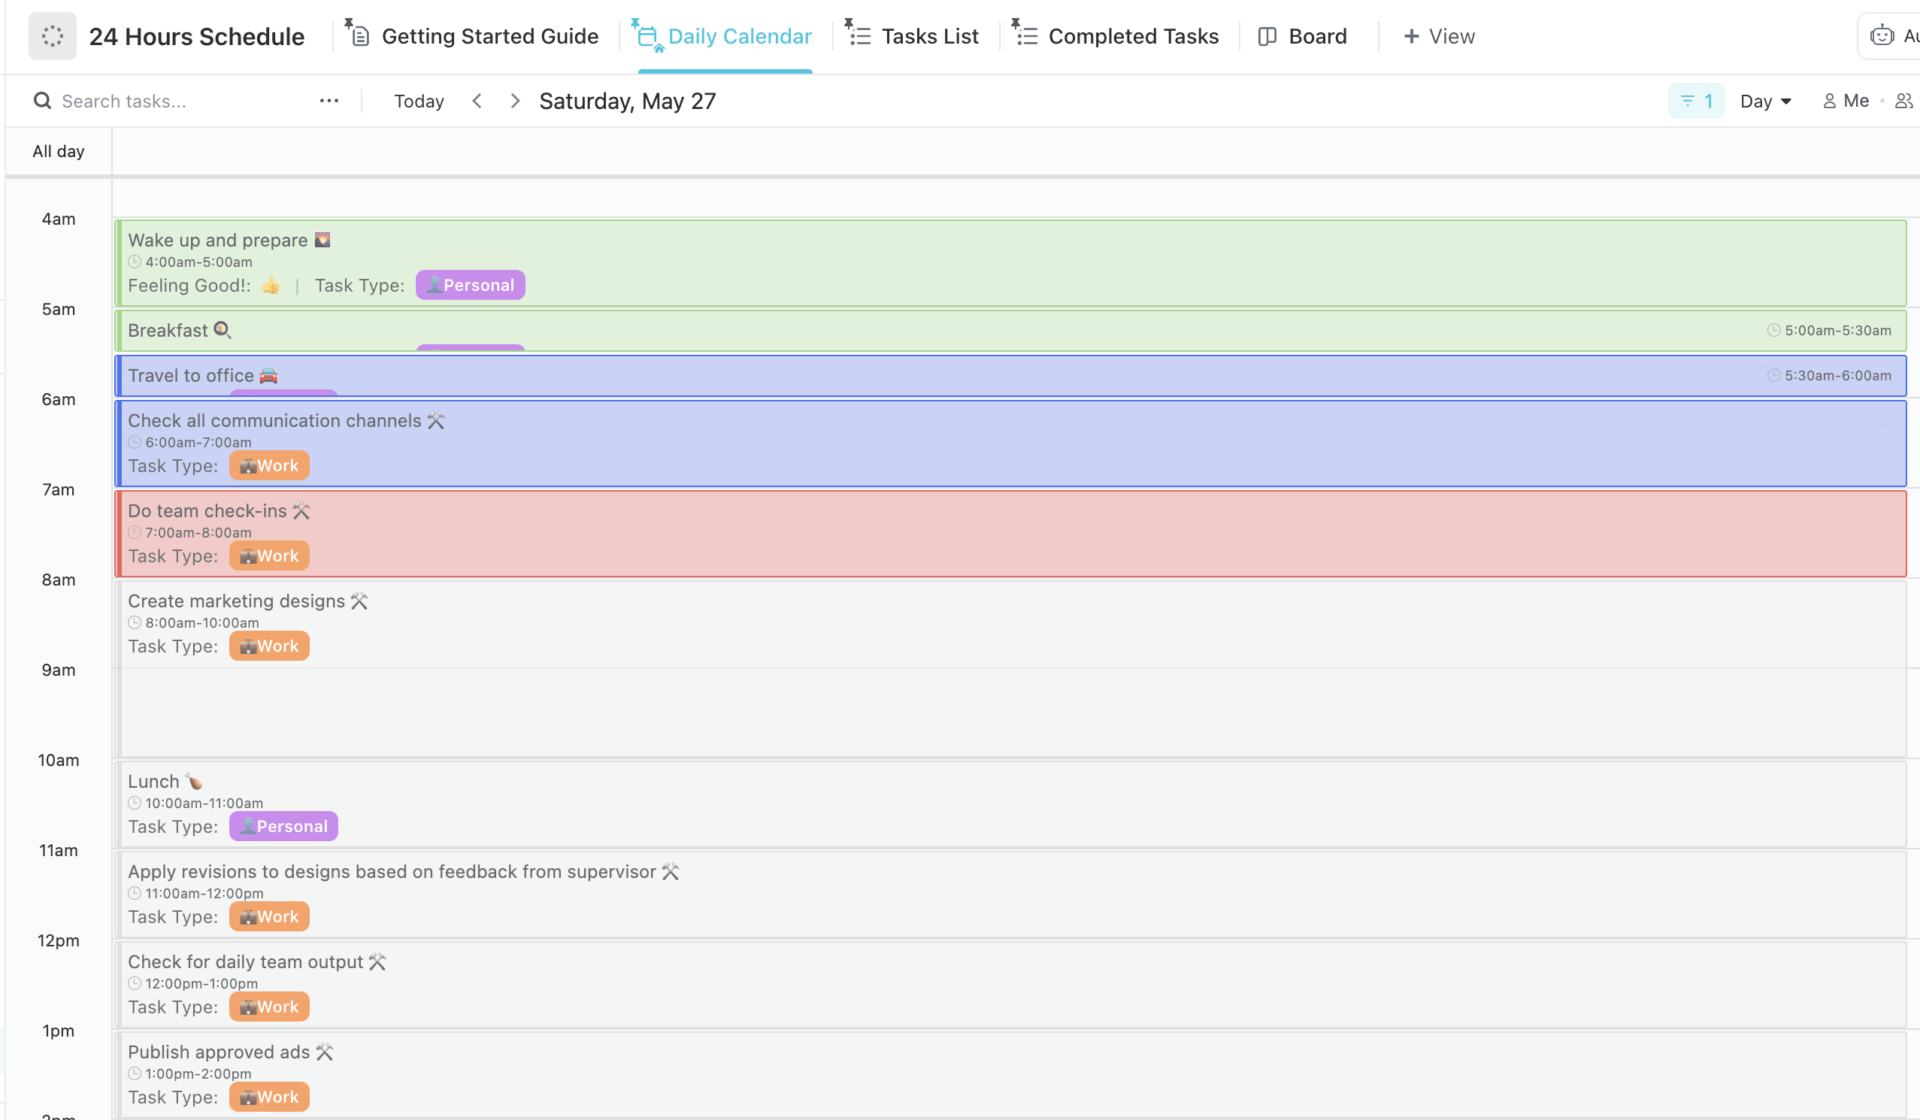
Task: Click the purple Personal tag on Lunch
Action: click(x=284, y=826)
